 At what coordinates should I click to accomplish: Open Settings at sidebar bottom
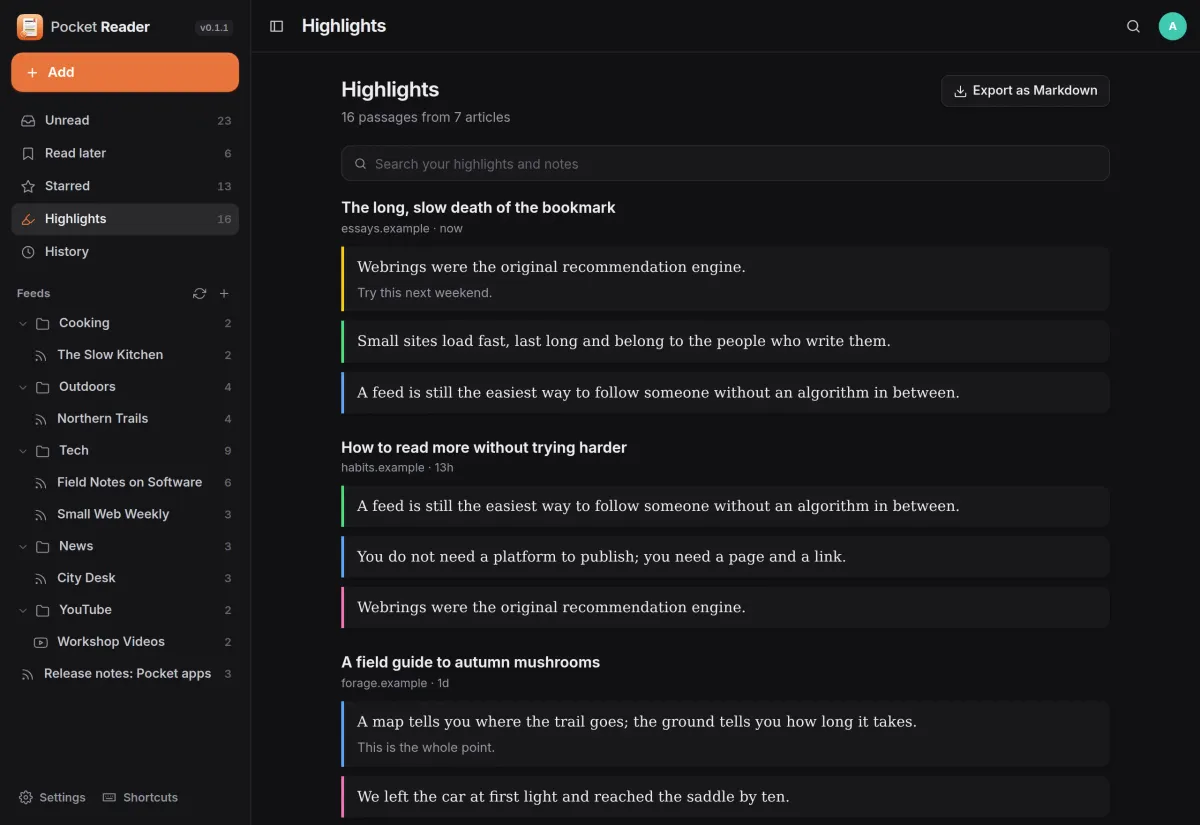coord(52,797)
